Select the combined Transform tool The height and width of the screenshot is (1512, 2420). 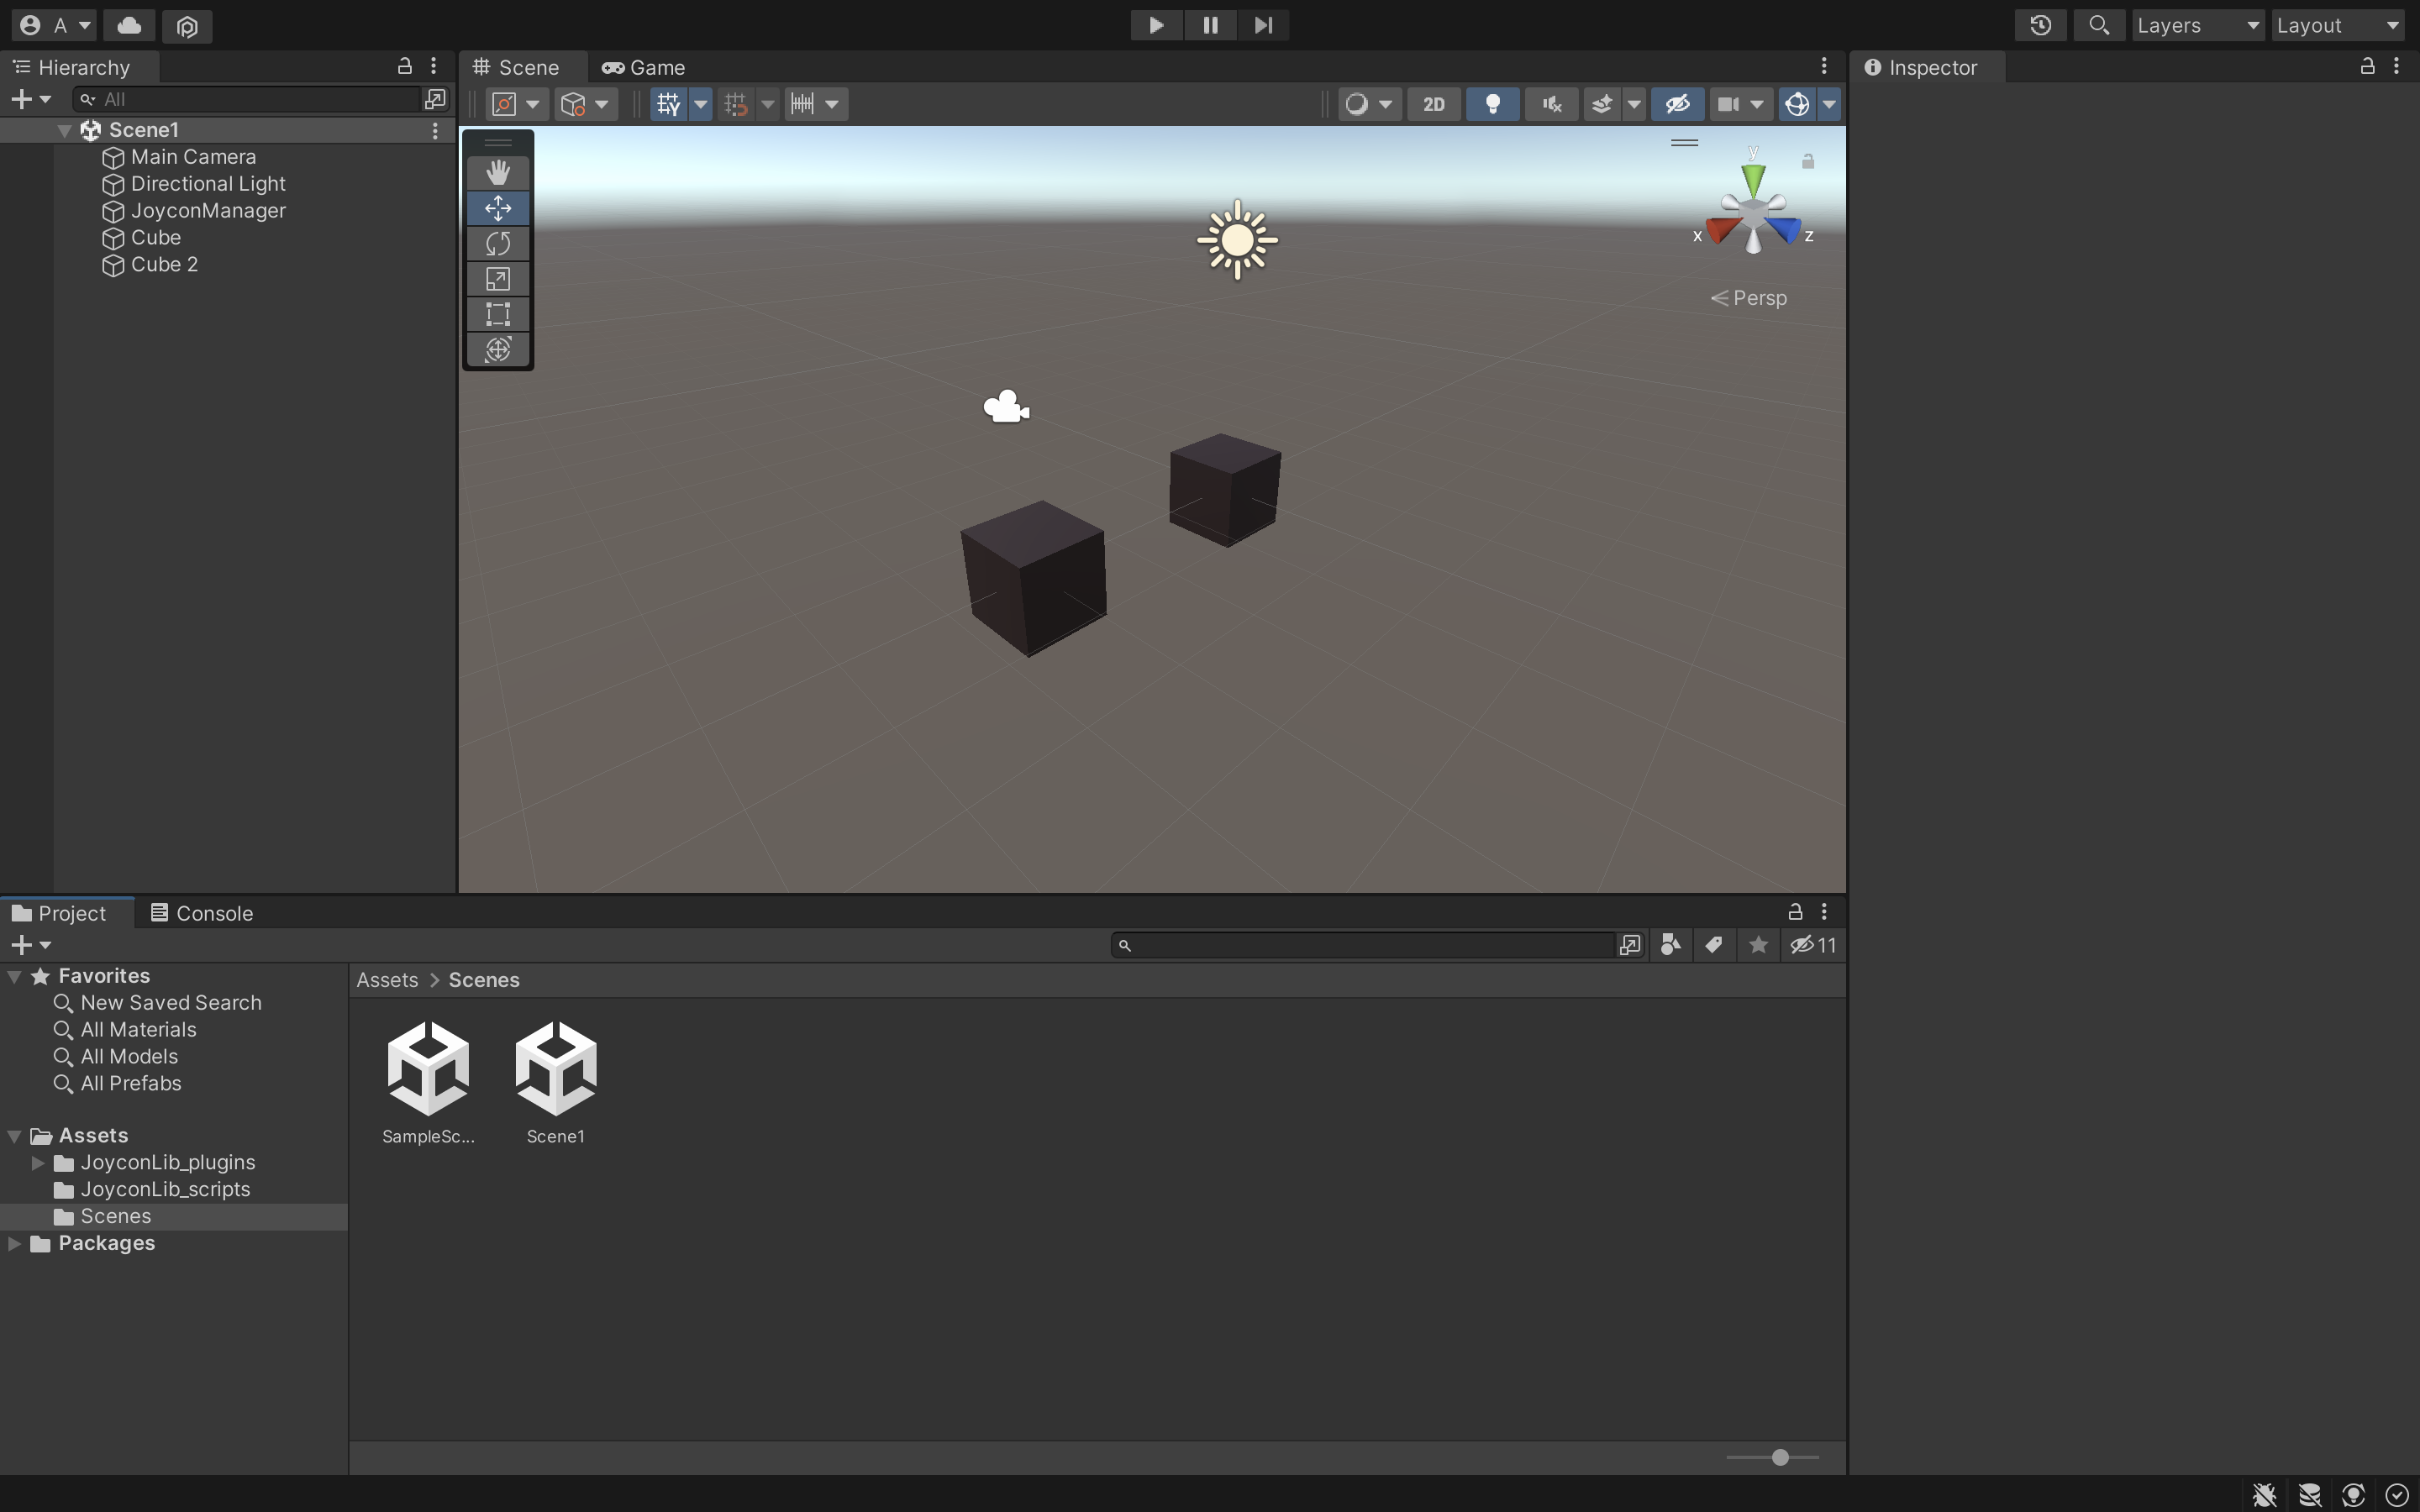[498, 350]
